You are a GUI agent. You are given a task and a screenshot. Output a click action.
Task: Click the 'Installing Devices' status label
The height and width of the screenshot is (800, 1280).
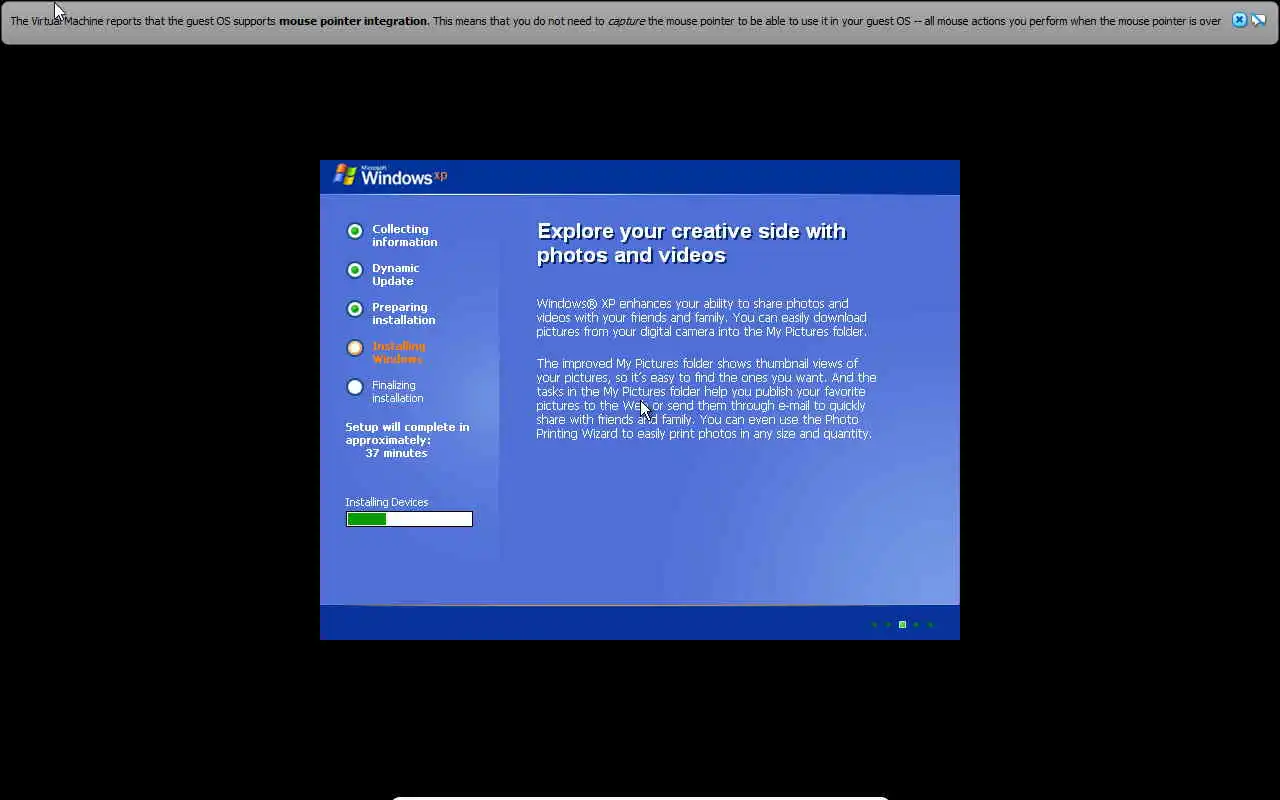pyautogui.click(x=387, y=502)
